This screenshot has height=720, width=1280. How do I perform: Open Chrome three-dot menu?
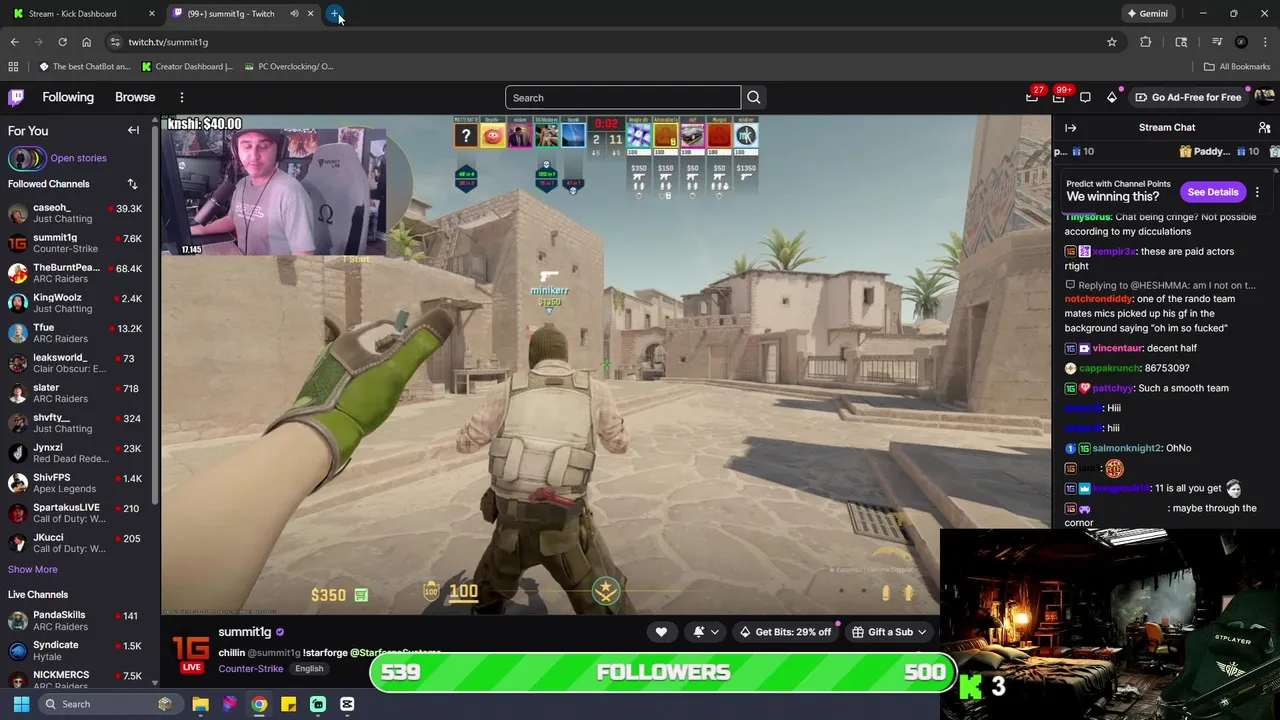(x=1265, y=42)
